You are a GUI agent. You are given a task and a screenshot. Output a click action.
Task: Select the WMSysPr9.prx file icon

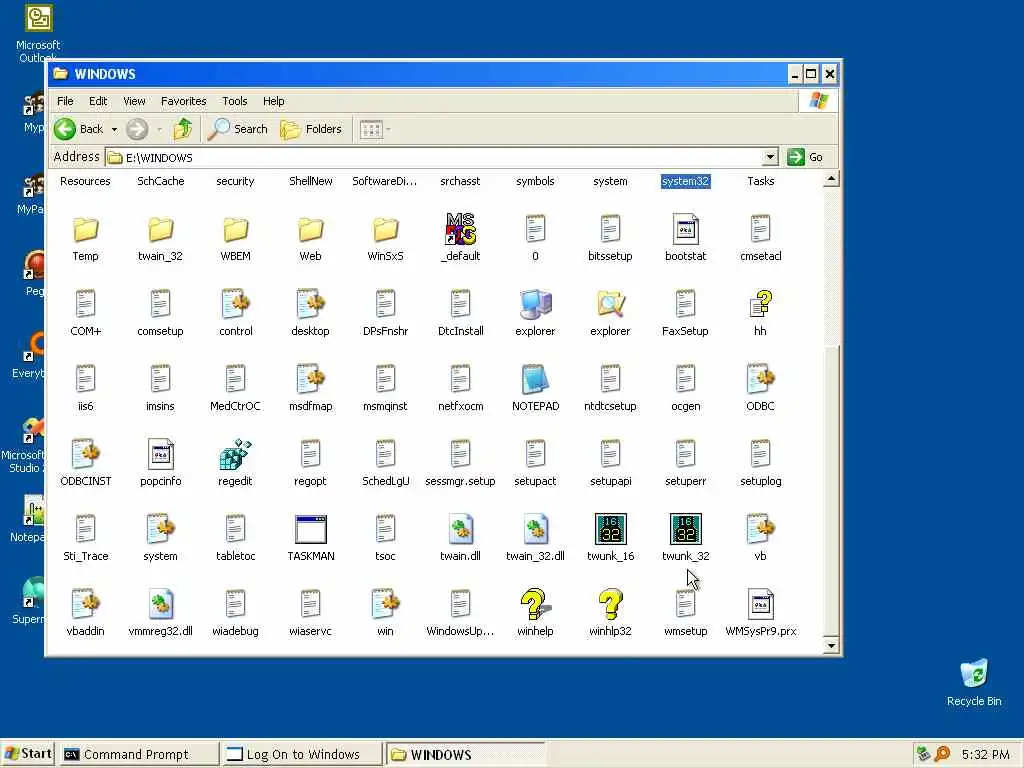[760, 605]
